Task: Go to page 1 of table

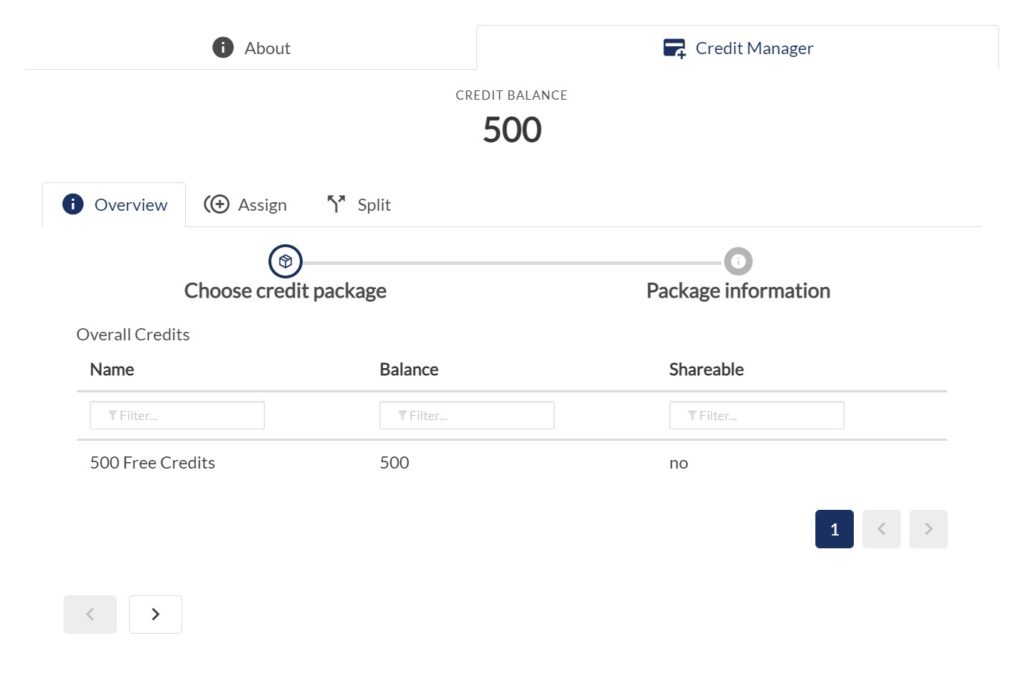Action: coord(834,529)
